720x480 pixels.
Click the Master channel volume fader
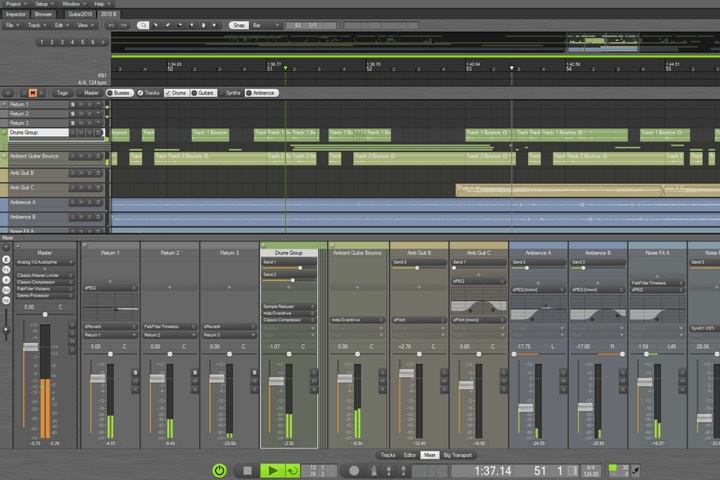coord(29,346)
